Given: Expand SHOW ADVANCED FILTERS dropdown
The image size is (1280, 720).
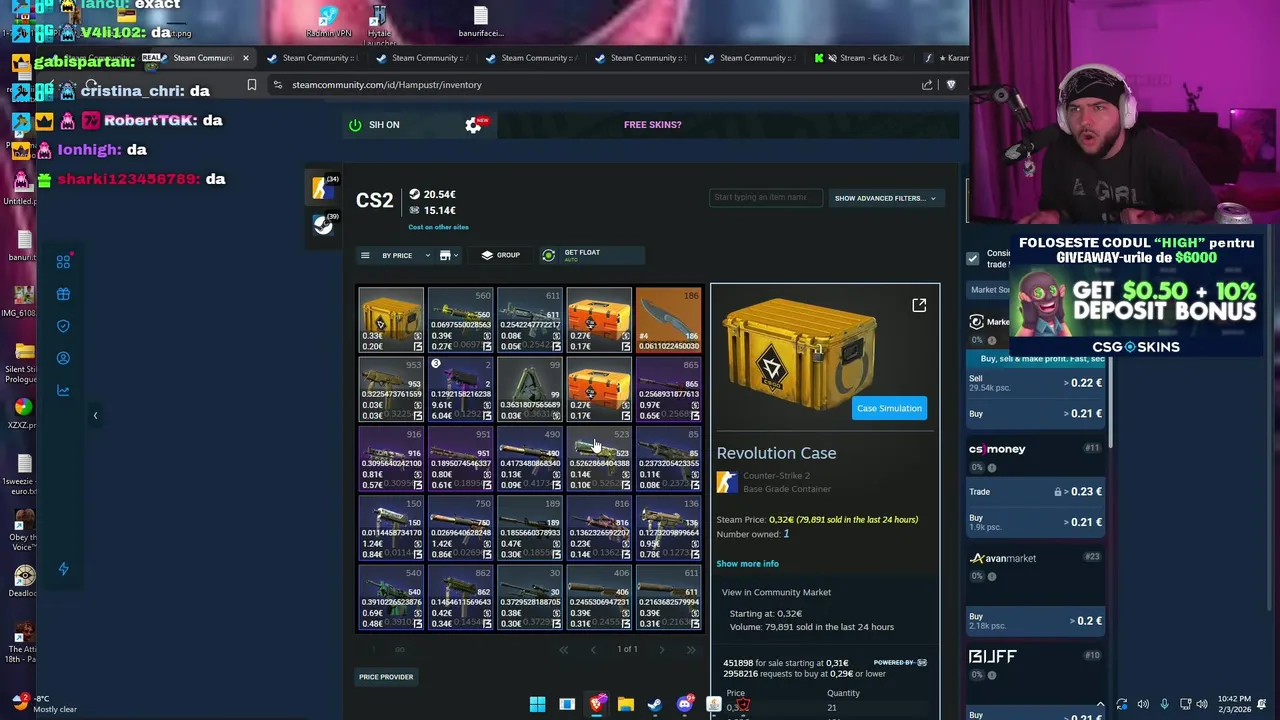Looking at the screenshot, I should click(885, 198).
